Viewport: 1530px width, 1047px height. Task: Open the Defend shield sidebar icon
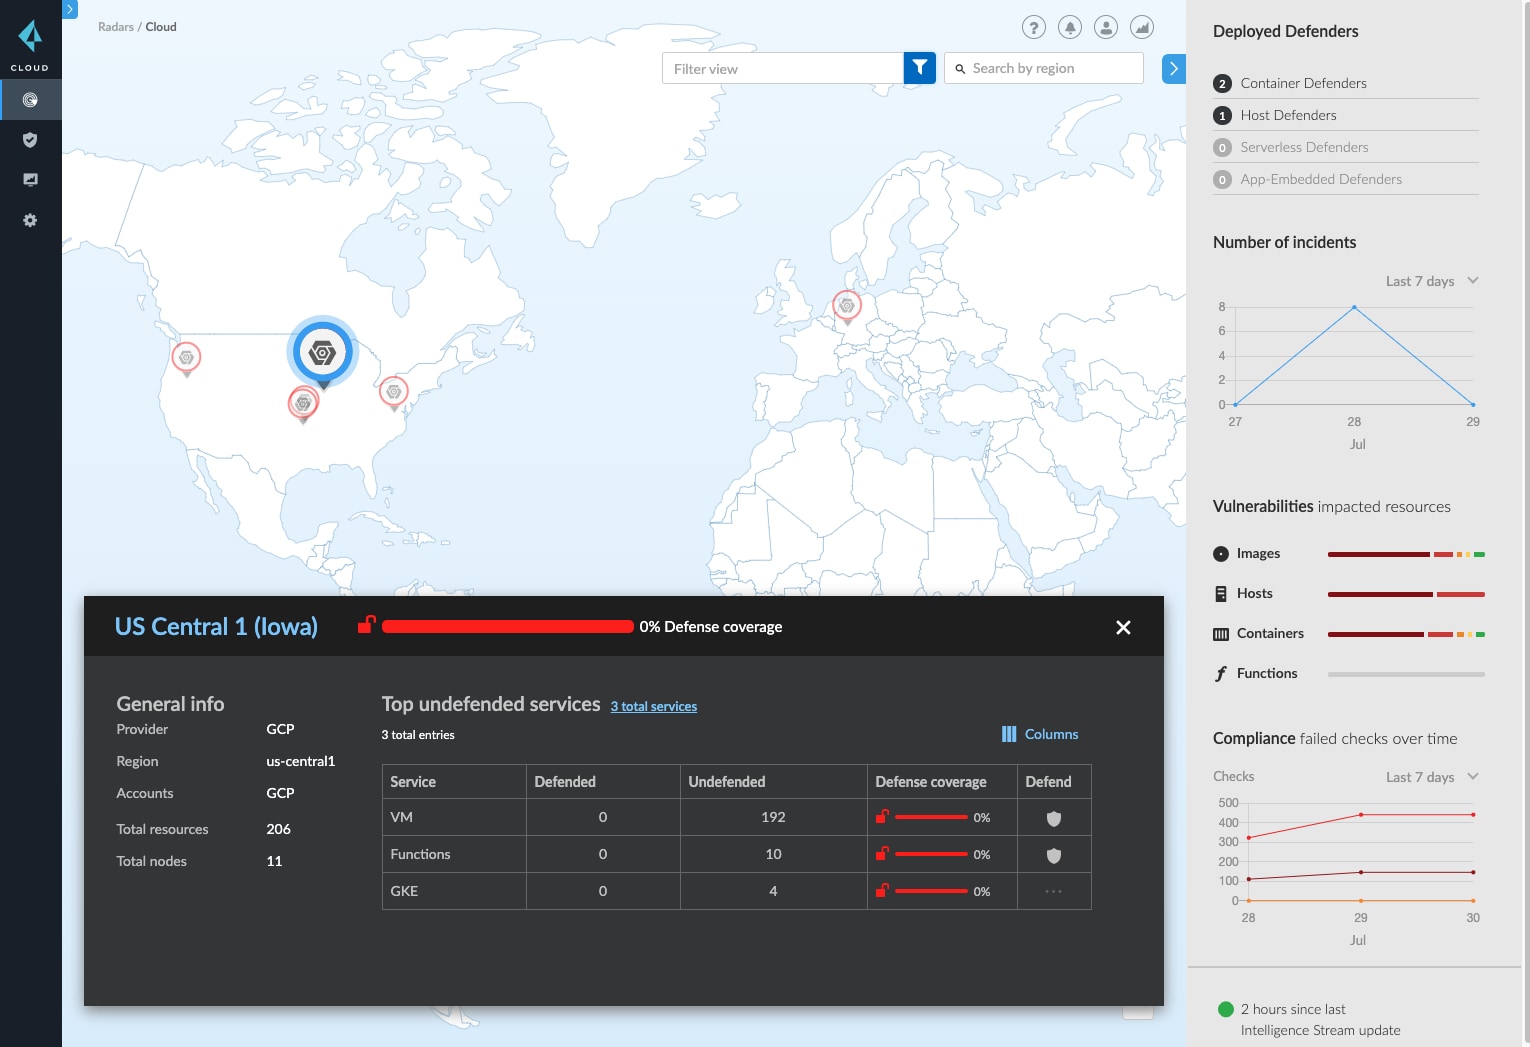pos(30,140)
